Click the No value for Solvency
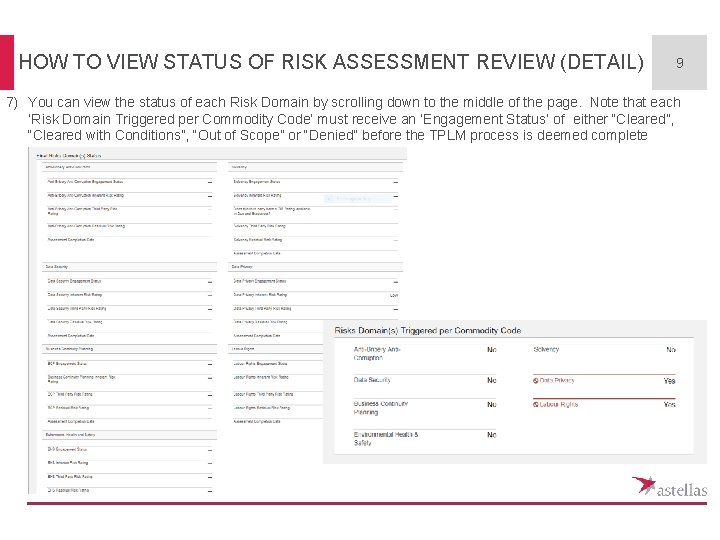The image size is (720, 540). (x=671, y=350)
